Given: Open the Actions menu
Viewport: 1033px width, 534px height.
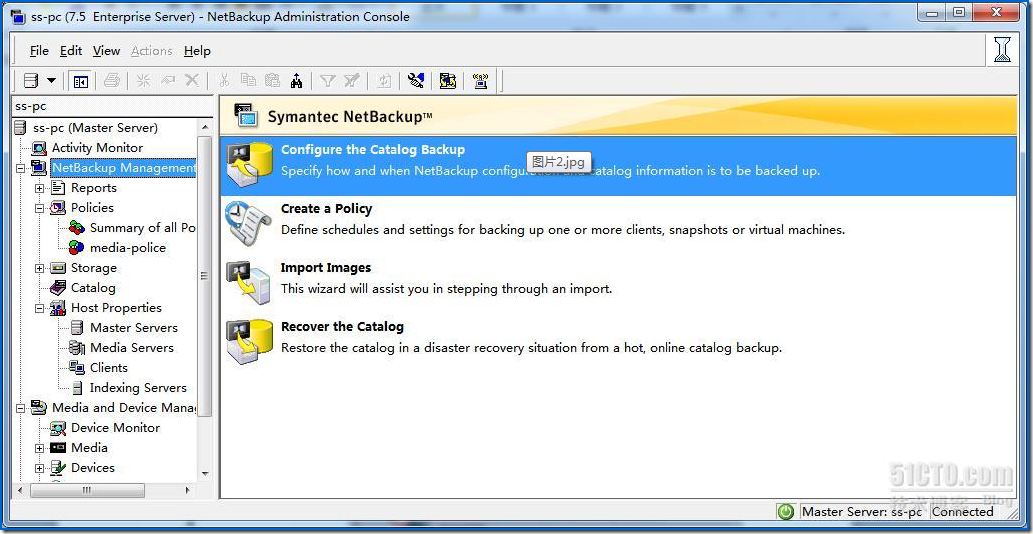Looking at the screenshot, I should point(152,51).
